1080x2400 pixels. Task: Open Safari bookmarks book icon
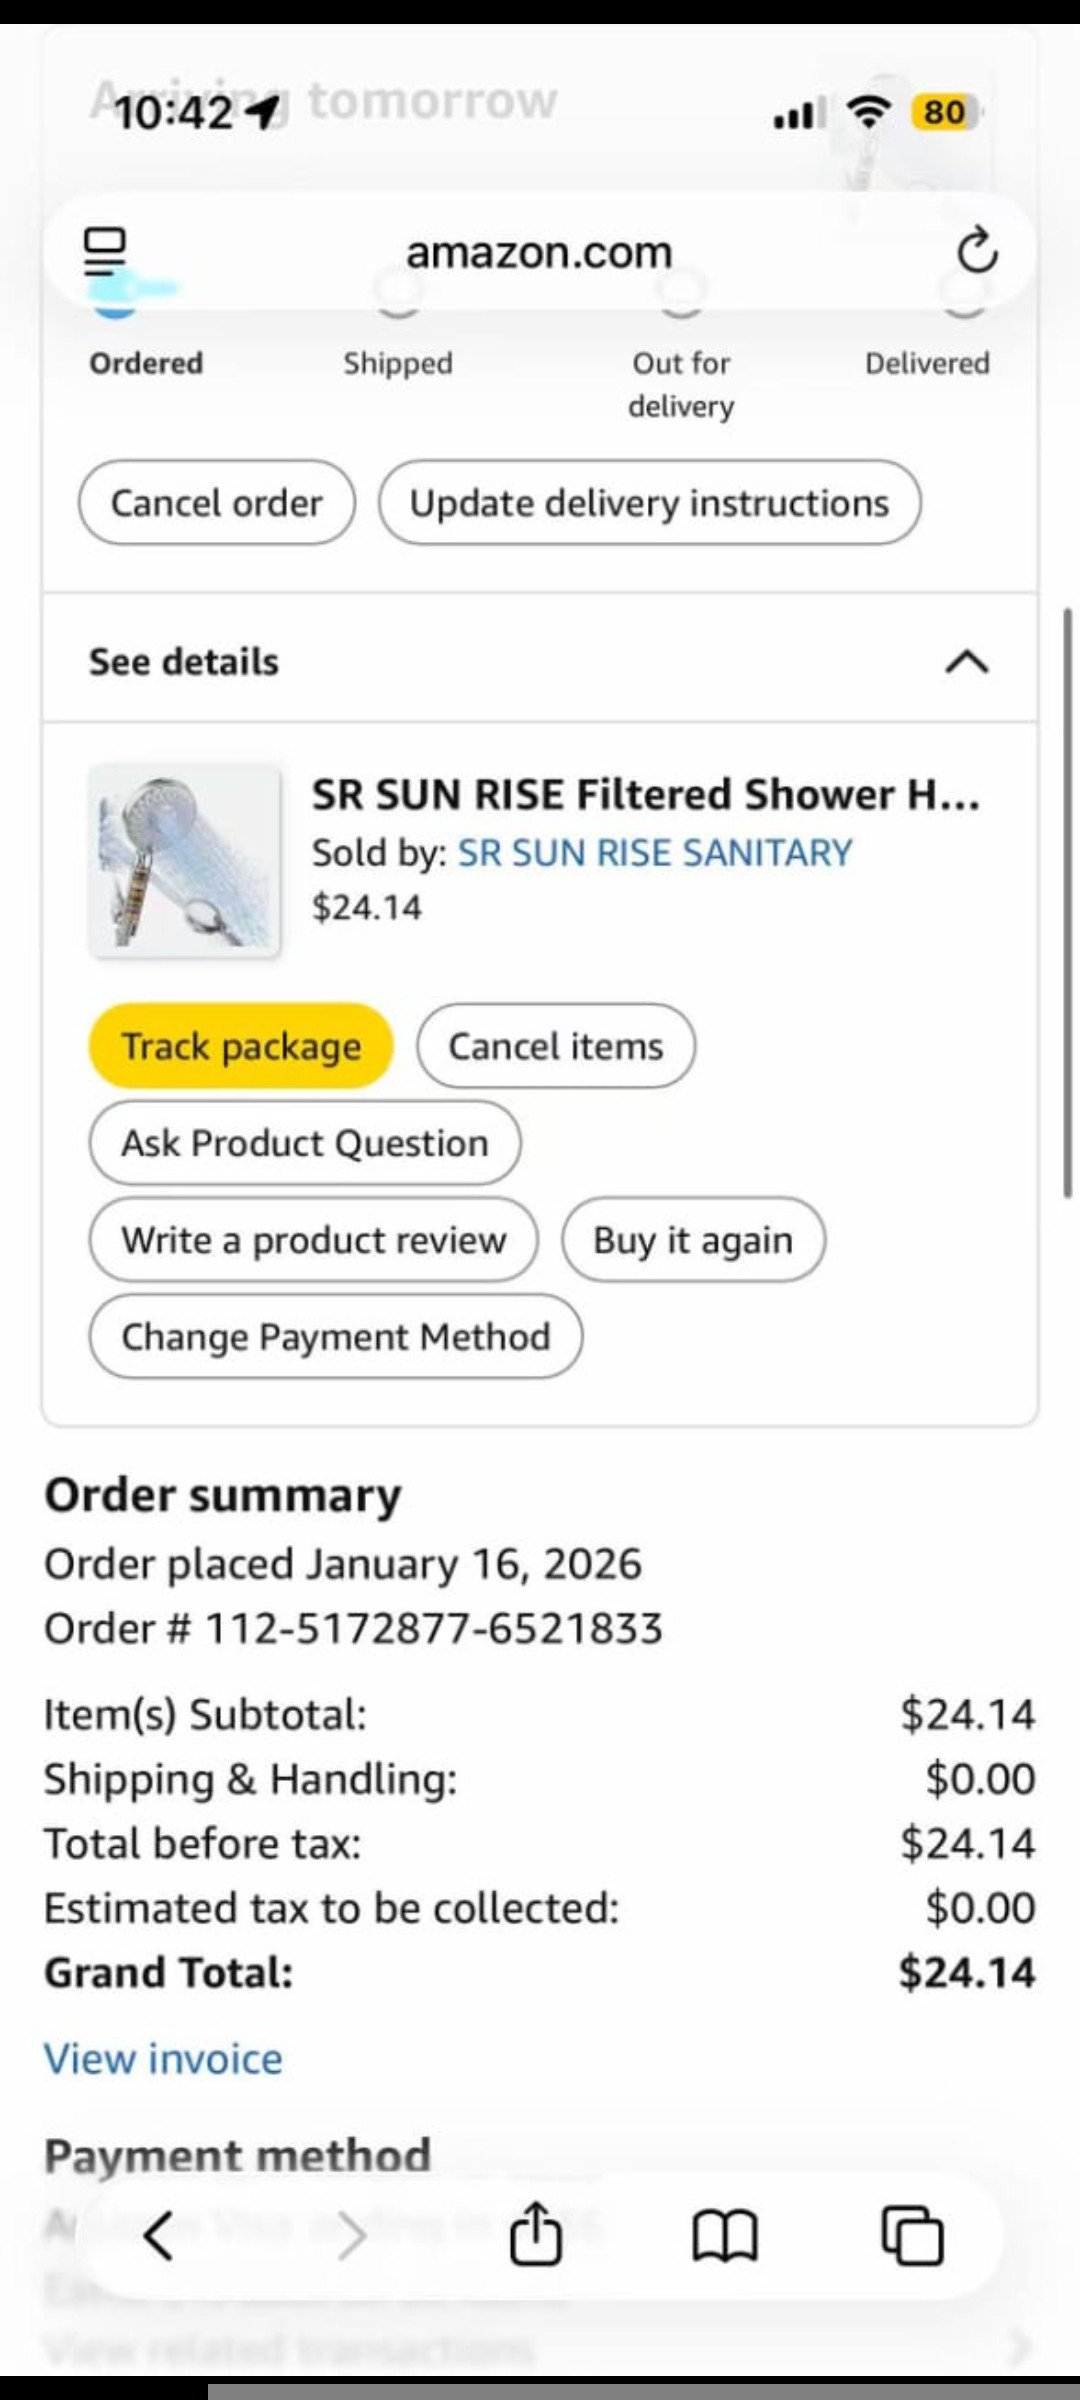[x=725, y=2236]
